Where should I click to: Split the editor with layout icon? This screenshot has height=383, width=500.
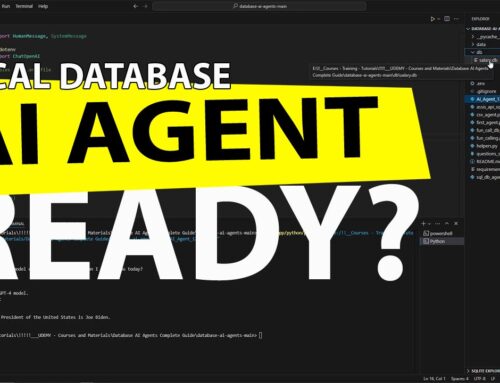pyautogui.click(x=447, y=19)
